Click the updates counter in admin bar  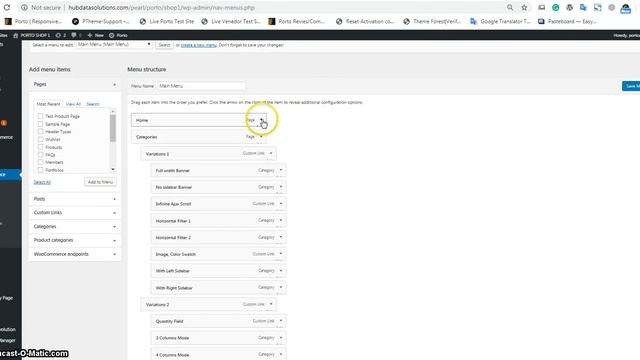point(60,35)
